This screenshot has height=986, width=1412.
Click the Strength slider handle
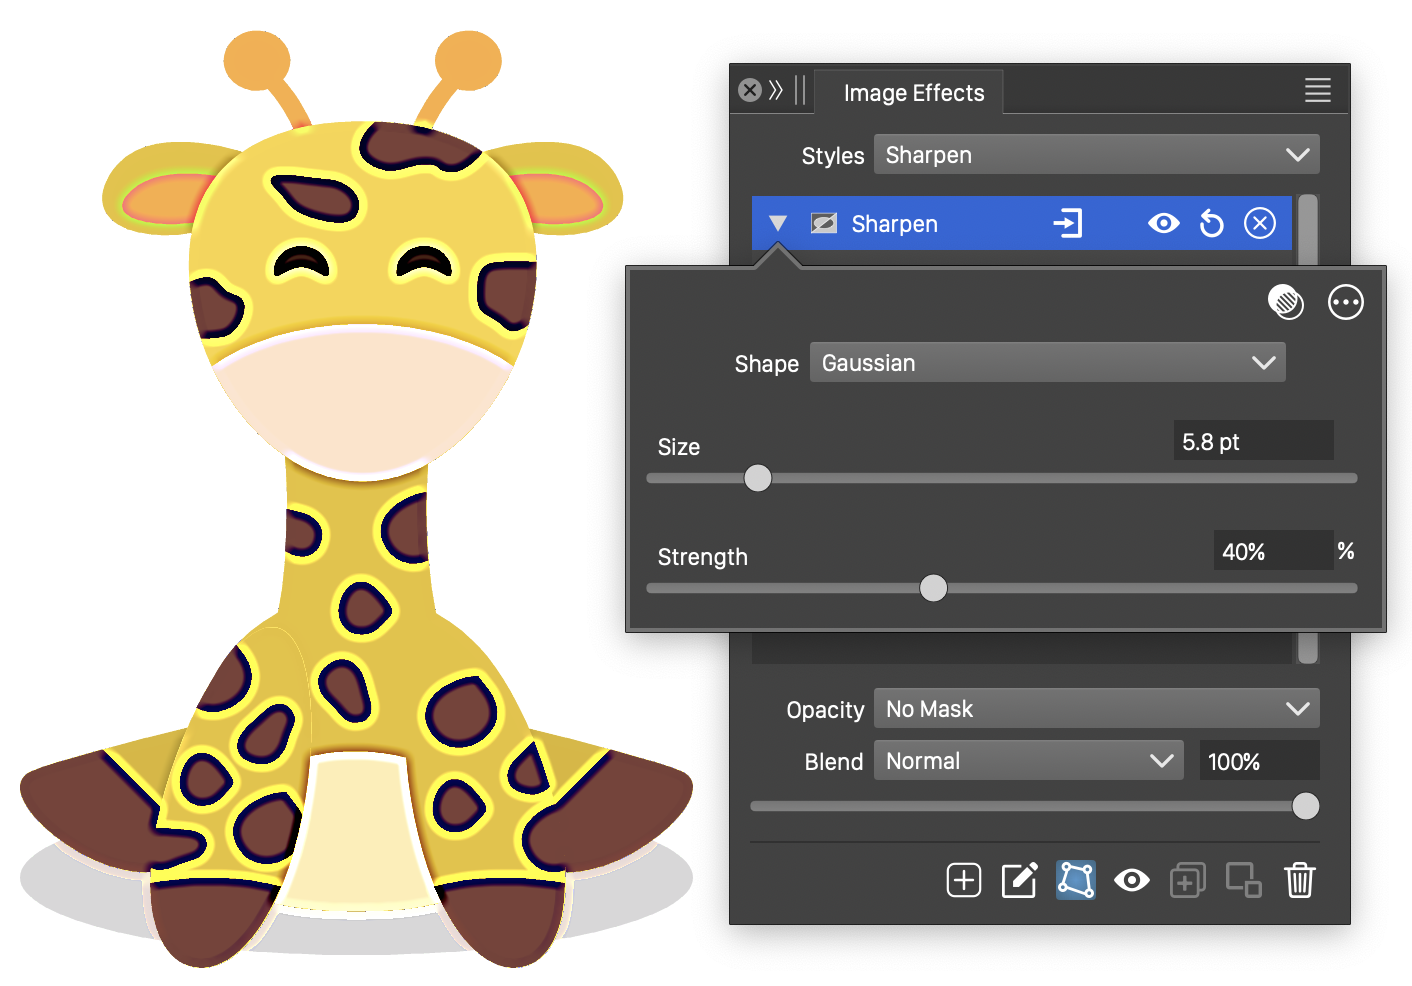coord(933,588)
